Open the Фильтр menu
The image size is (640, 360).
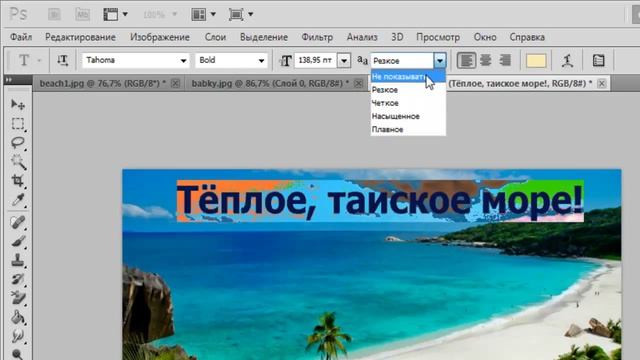[x=317, y=37]
